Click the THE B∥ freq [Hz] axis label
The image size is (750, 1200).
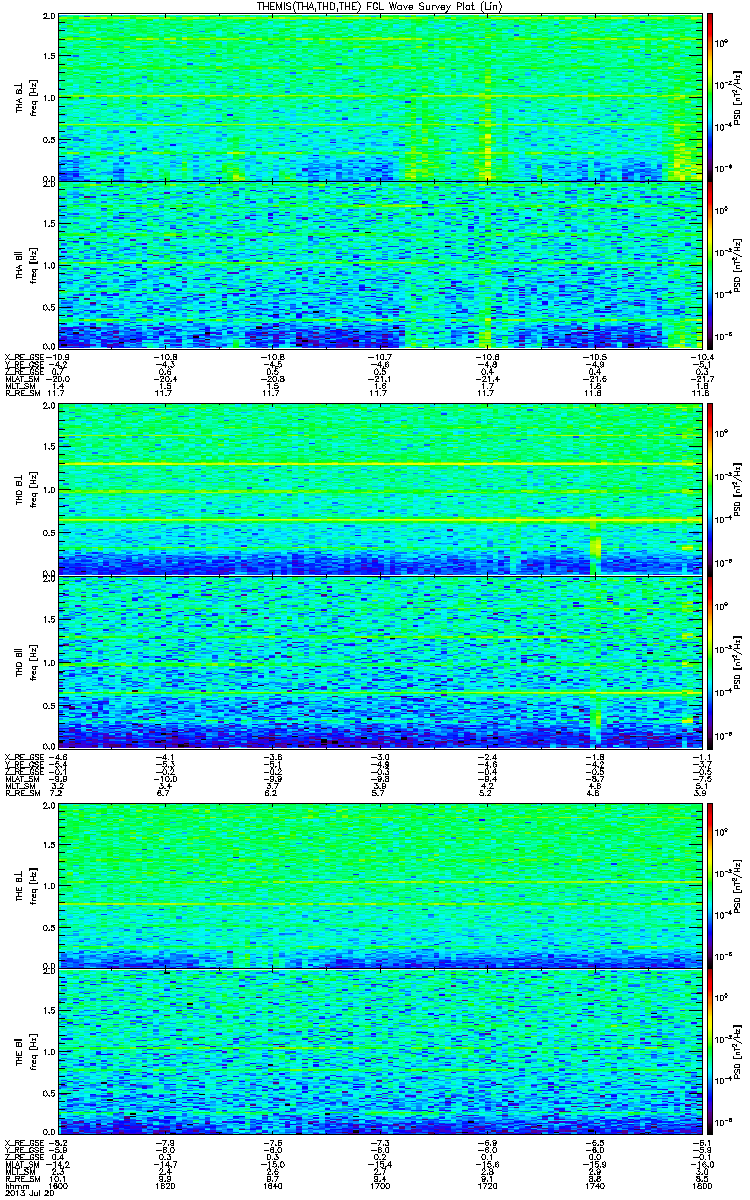[x=28, y=1052]
